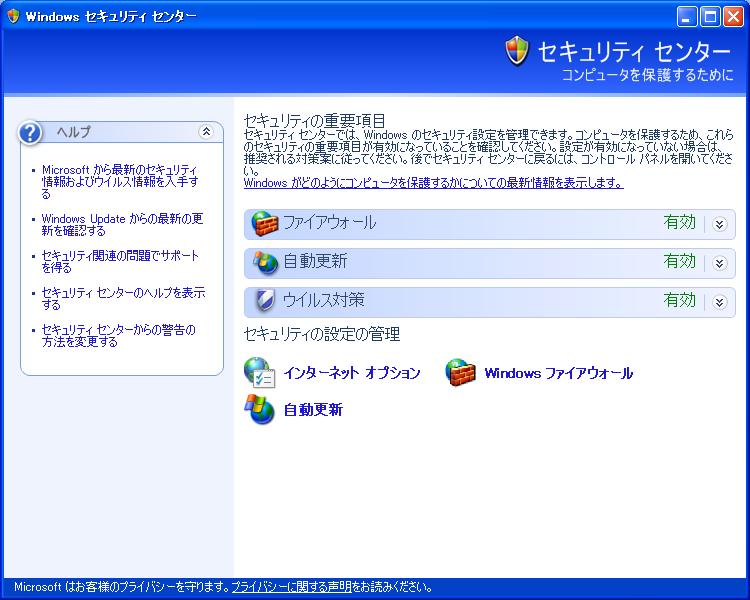Click 有効 status of 自動更新
750x600 pixels.
click(x=679, y=261)
